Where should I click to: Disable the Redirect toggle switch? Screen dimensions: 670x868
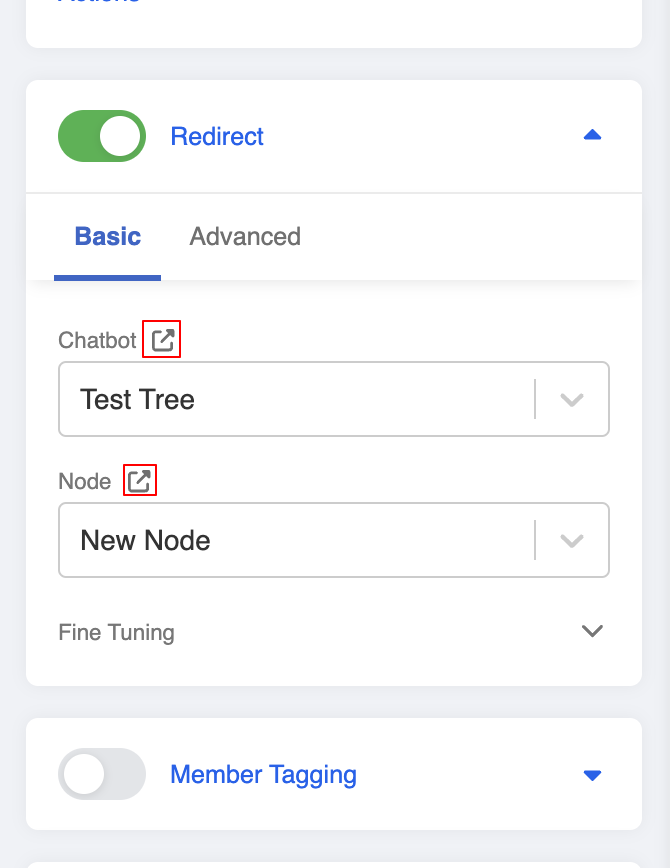point(102,136)
